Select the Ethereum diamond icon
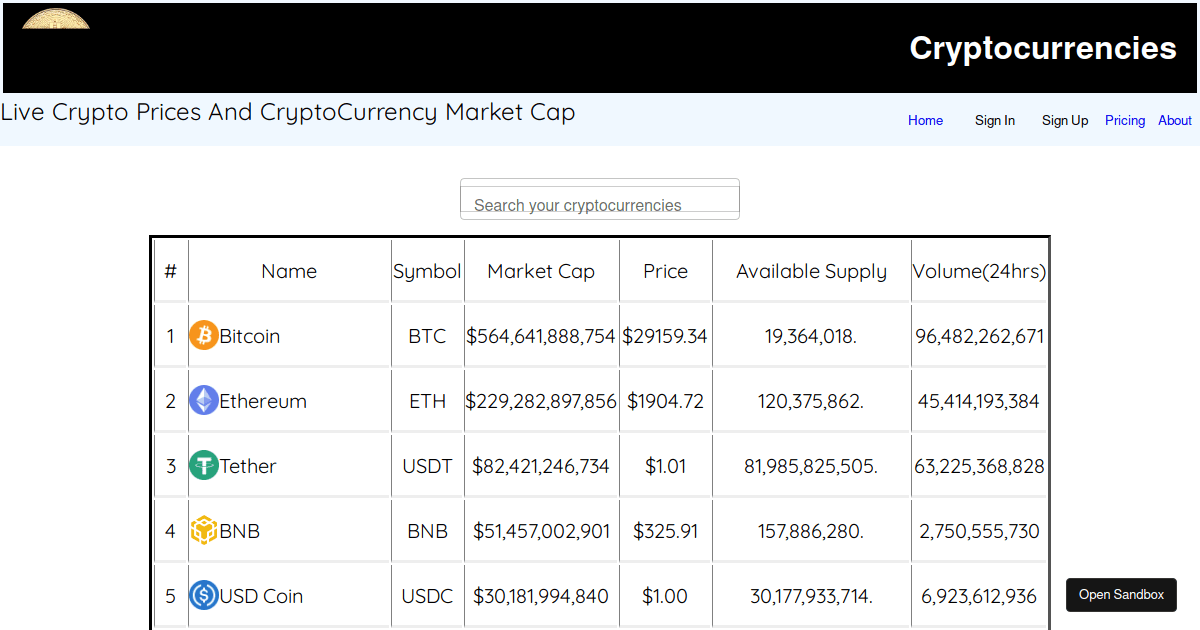Image resolution: width=1200 pixels, height=630 pixels. tap(204, 400)
